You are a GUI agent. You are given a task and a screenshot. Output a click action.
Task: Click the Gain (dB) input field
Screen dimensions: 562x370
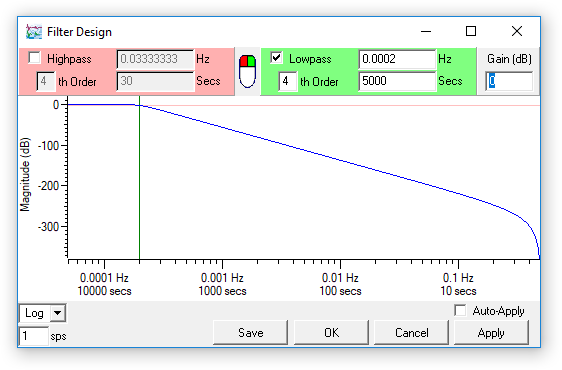[509, 81]
